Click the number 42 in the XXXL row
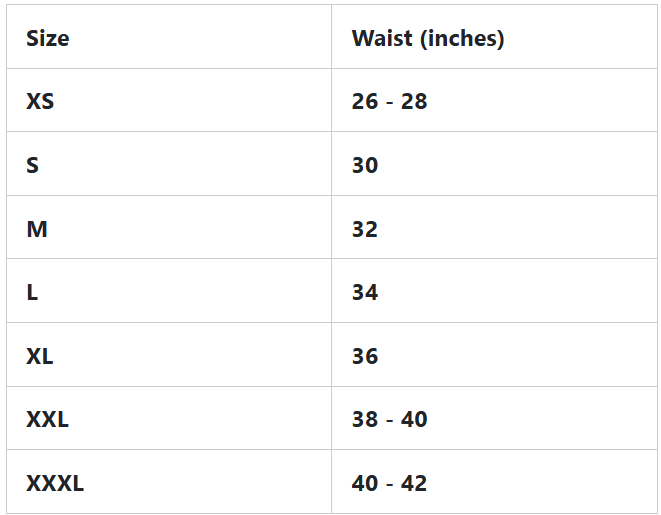Viewport: 661px width, 515px height. 414,484
